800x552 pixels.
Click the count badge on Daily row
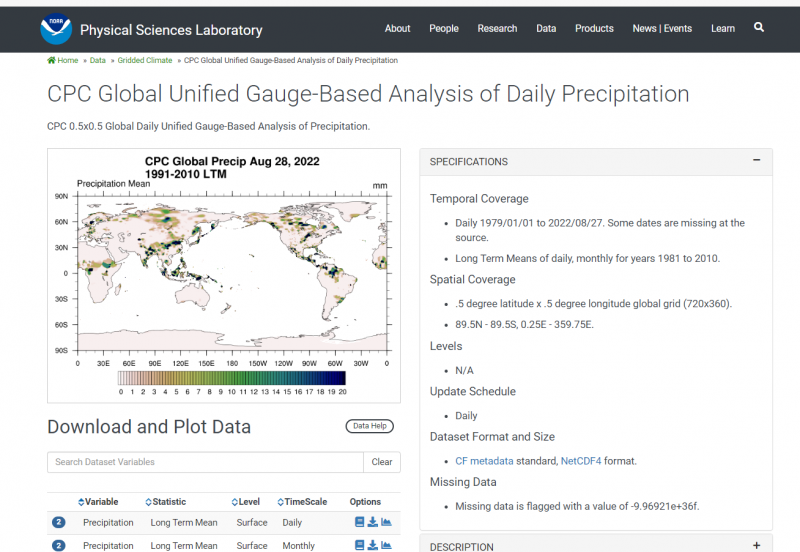click(58, 522)
